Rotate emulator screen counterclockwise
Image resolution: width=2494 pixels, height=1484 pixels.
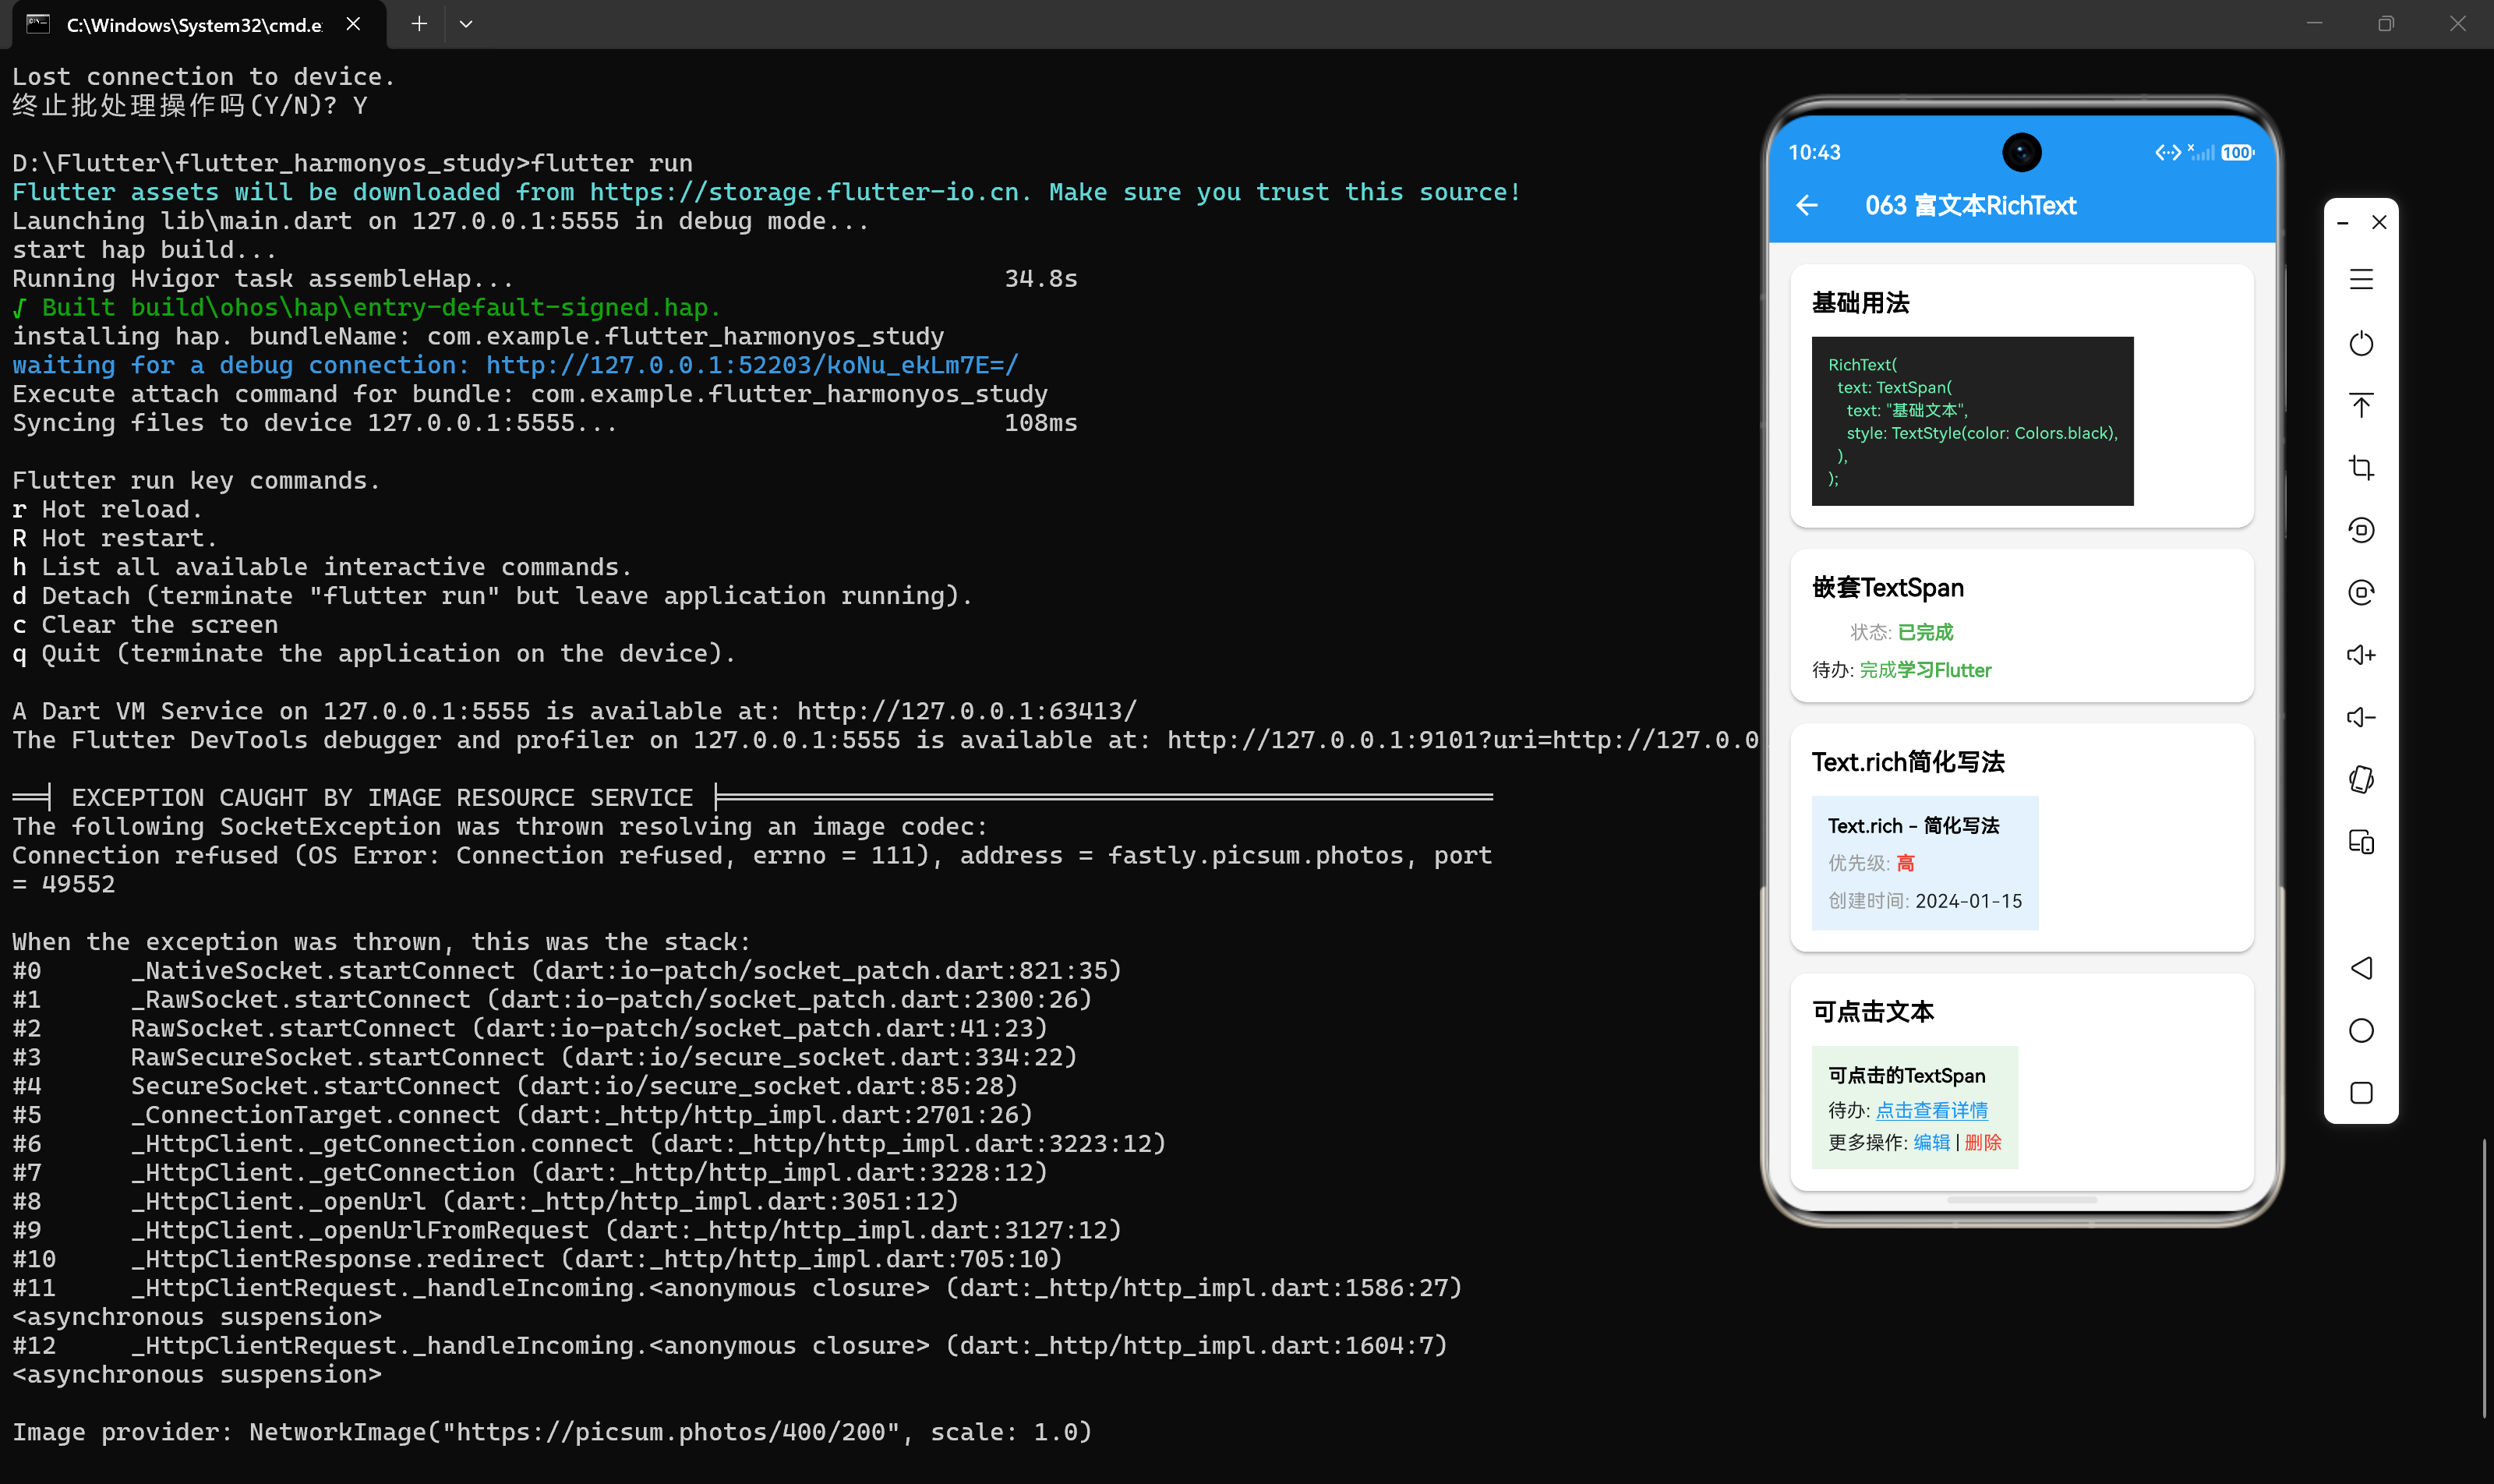[2361, 530]
